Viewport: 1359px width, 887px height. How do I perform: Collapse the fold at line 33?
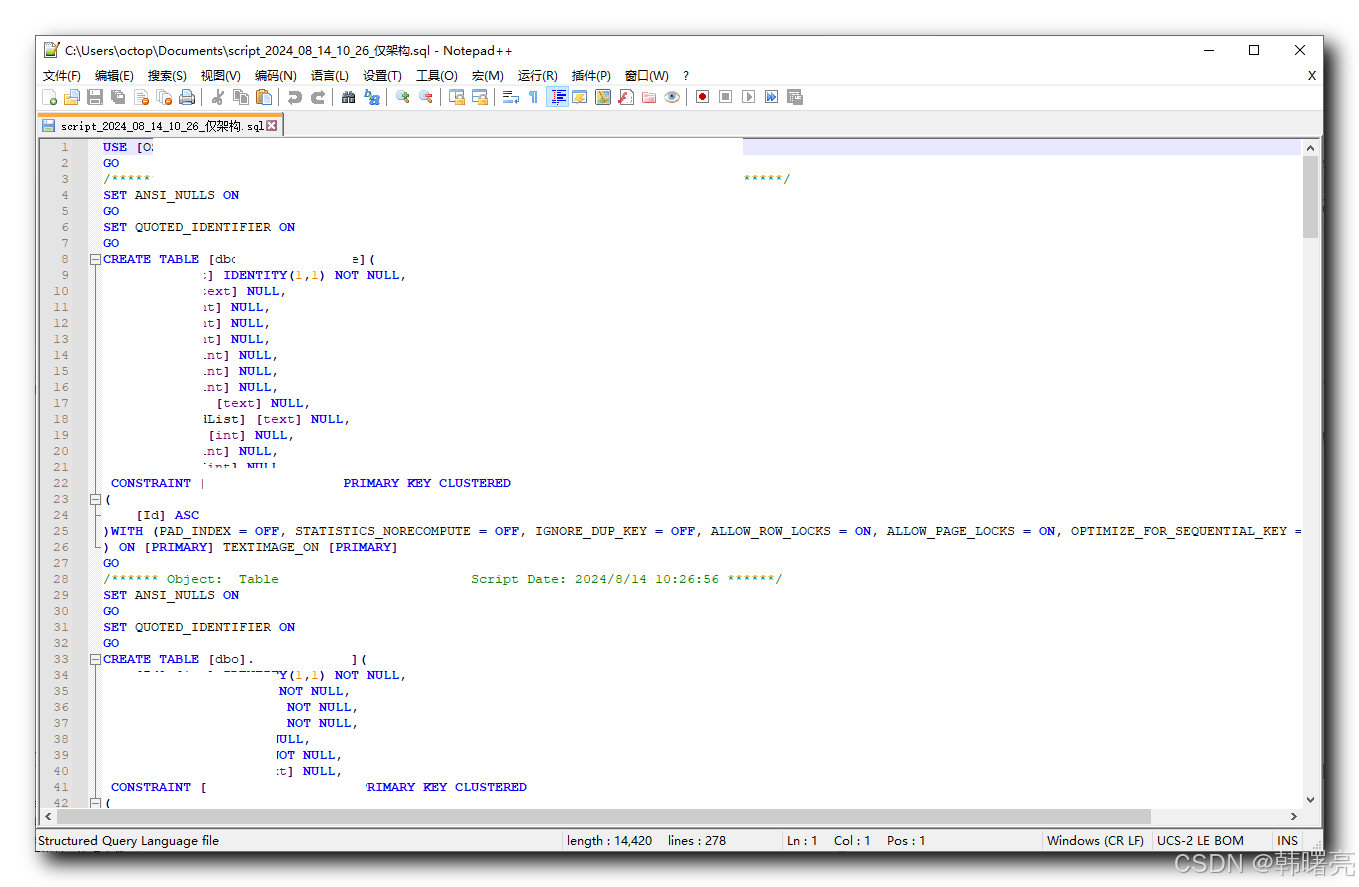click(x=95, y=659)
